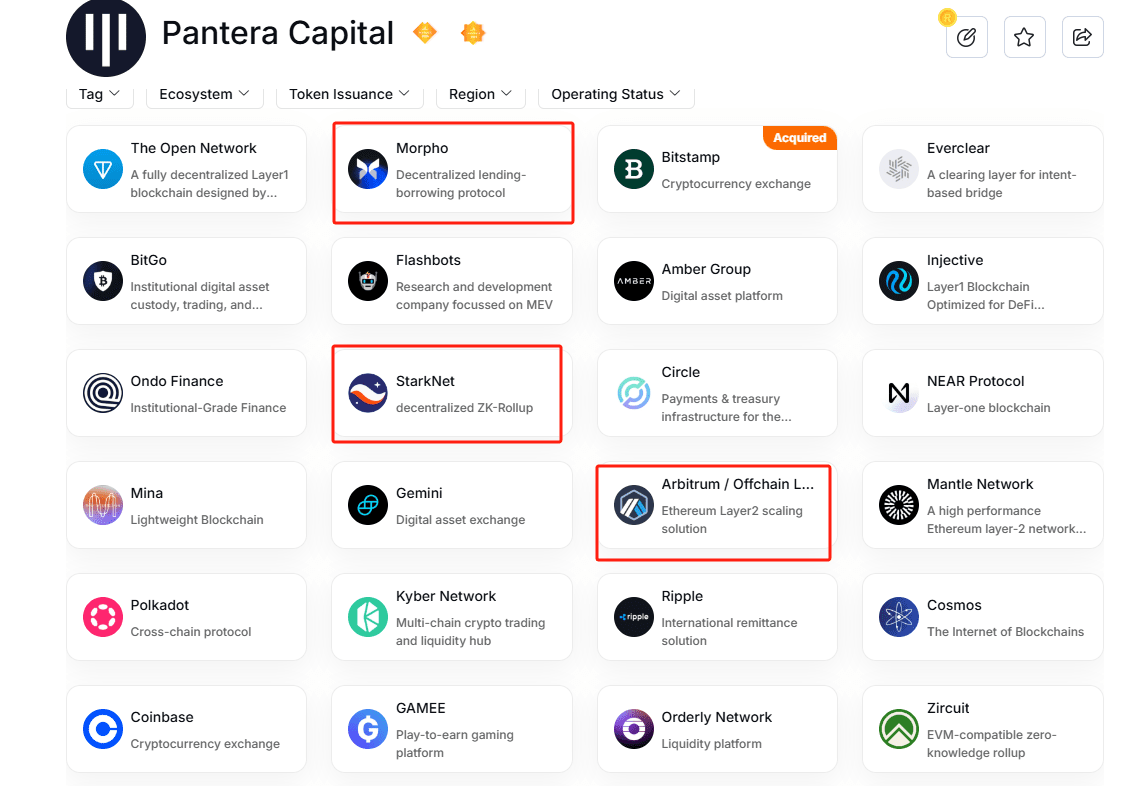Open the Tag filter dropdown
Screen dimensions: 1126x786
100,94
